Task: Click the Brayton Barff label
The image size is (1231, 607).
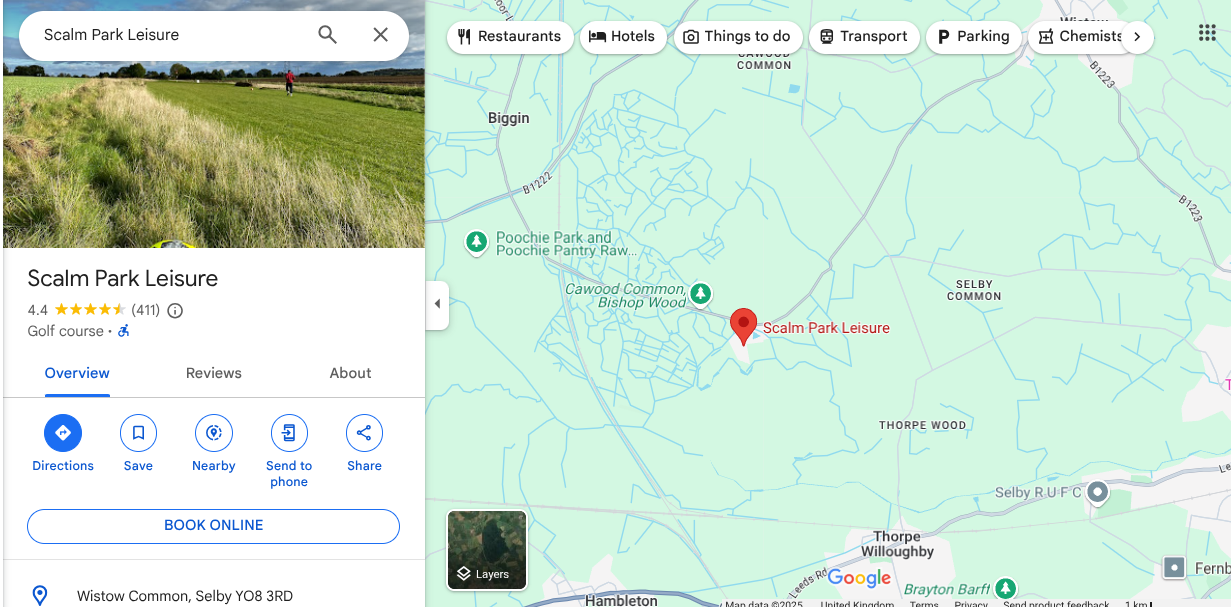Action: click(x=947, y=589)
